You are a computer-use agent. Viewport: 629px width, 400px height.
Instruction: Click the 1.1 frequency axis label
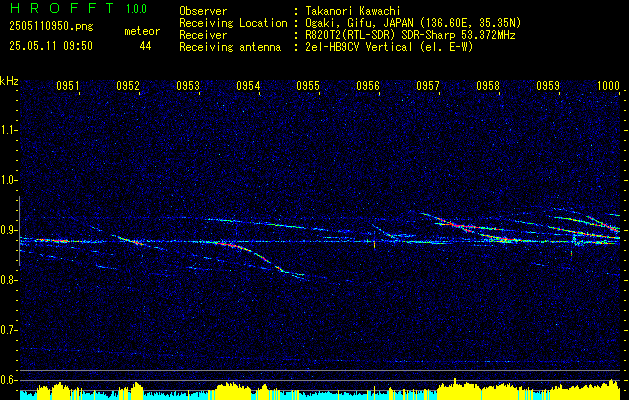(8, 130)
